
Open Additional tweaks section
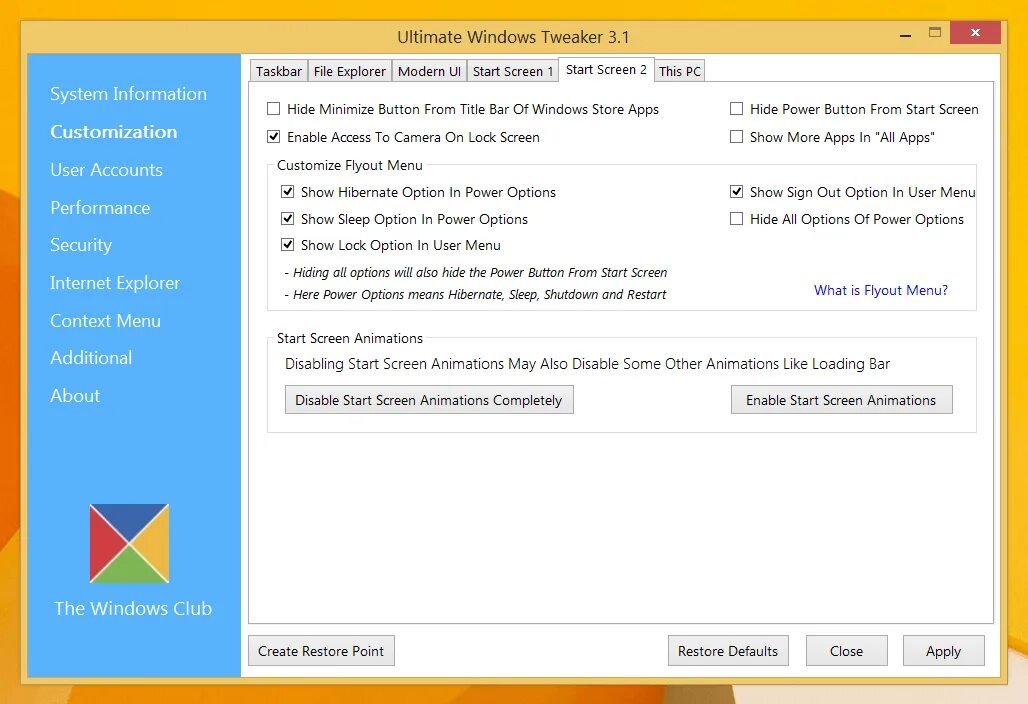click(x=91, y=358)
